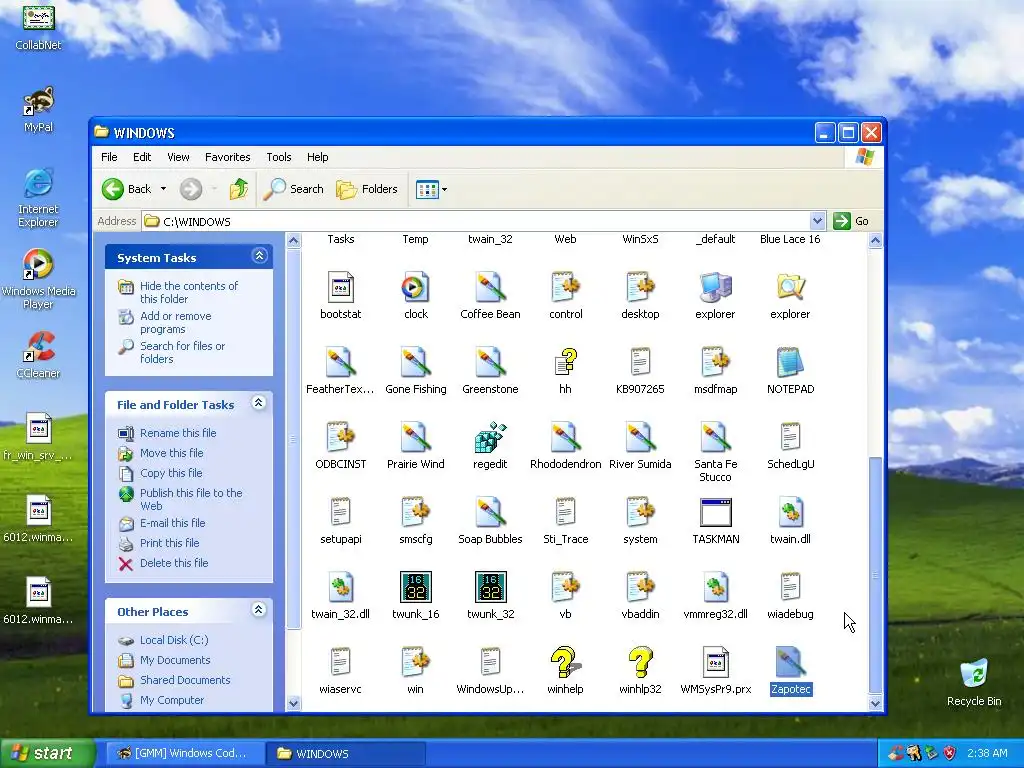Image resolution: width=1024 pixels, height=768 pixels.
Task: Select the Rhododendron bitmap icon
Action: [x=566, y=438]
